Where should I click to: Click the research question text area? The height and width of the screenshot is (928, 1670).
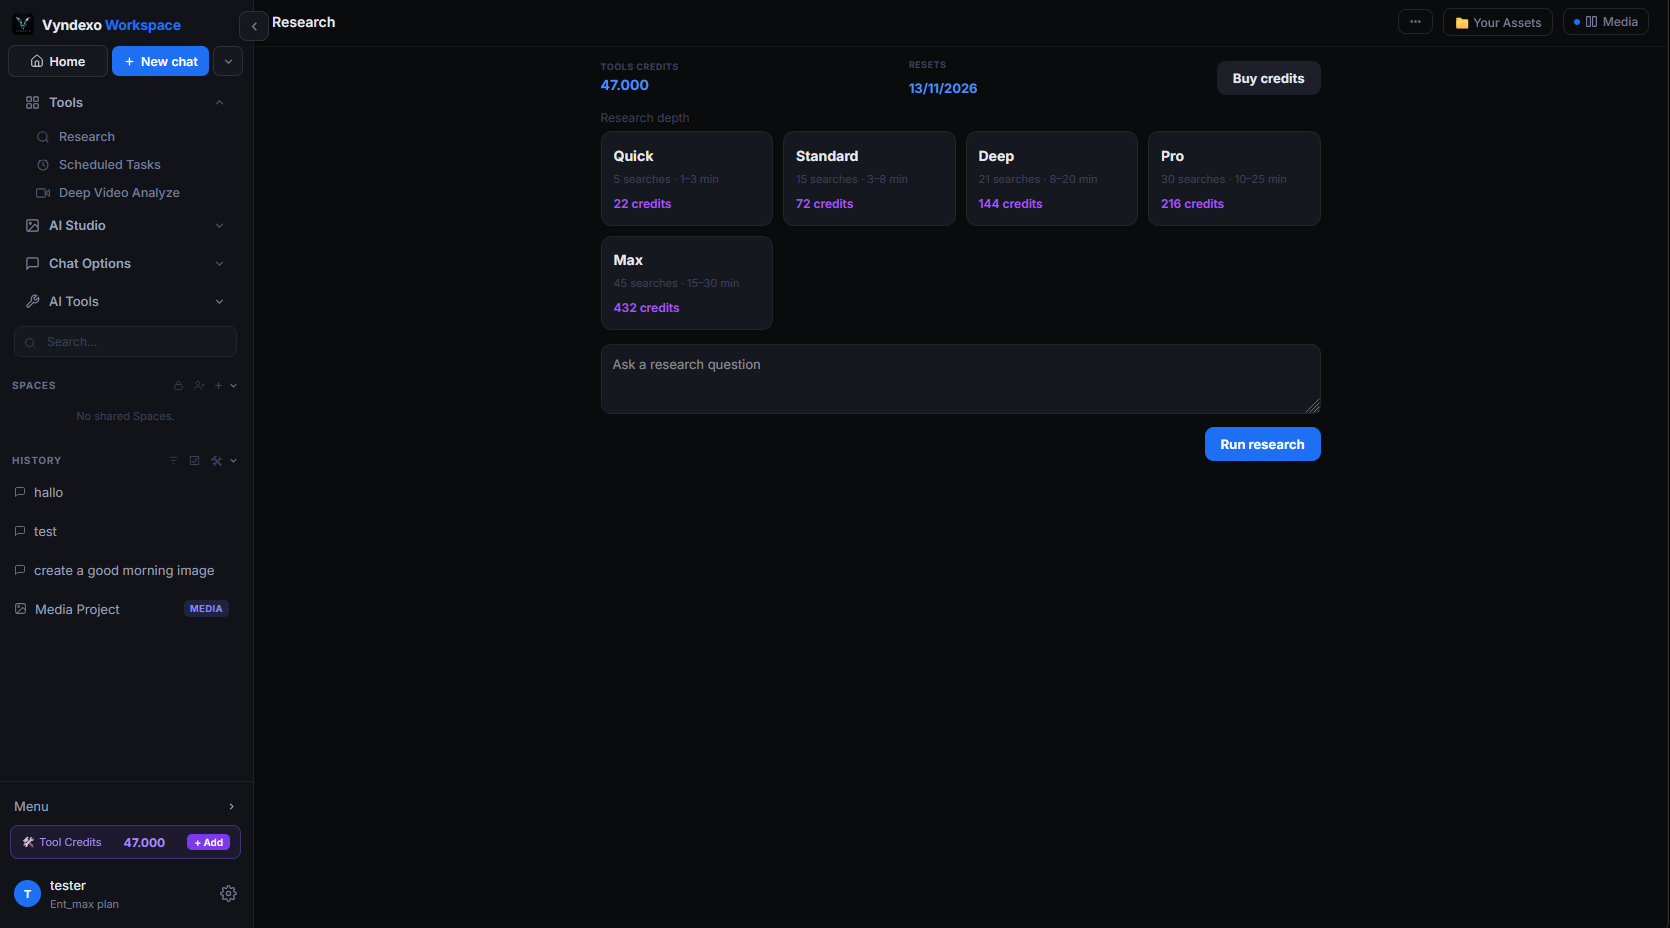point(960,379)
